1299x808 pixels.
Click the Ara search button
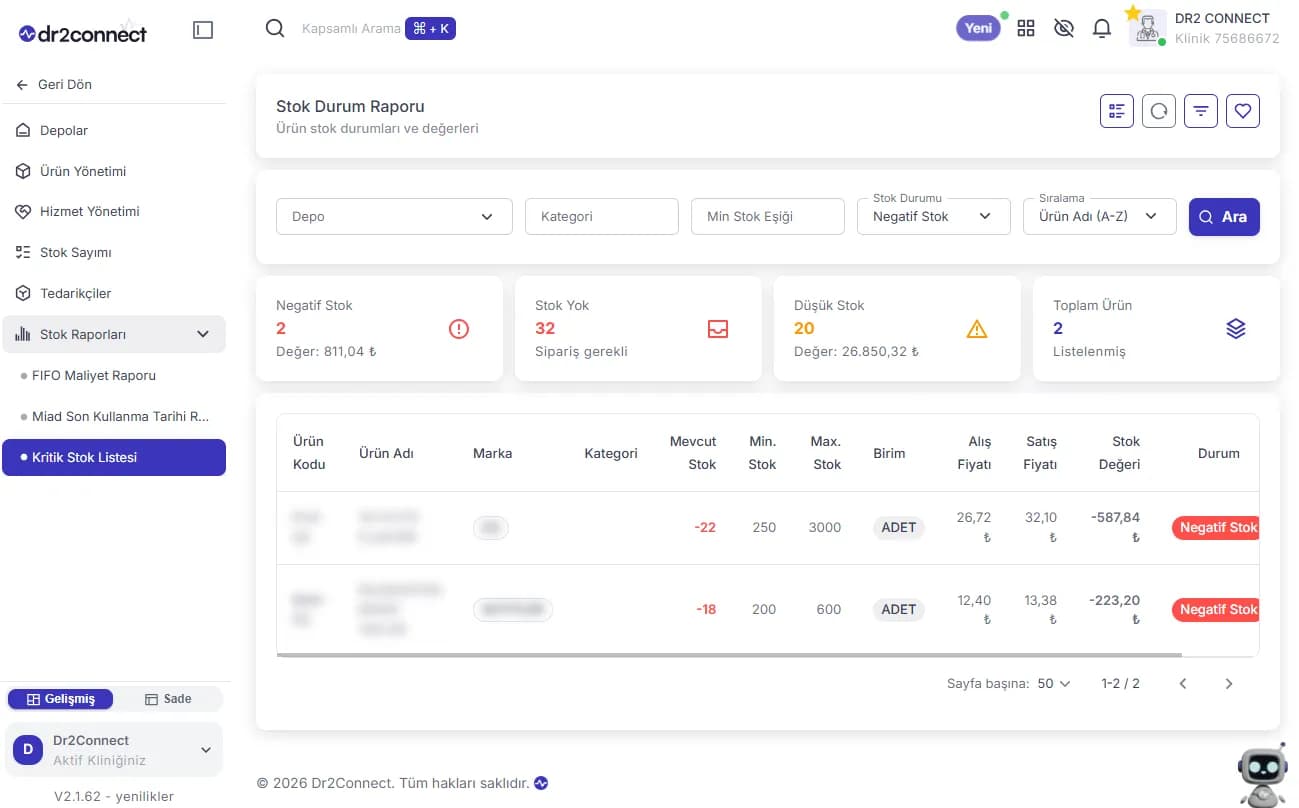1224,217
